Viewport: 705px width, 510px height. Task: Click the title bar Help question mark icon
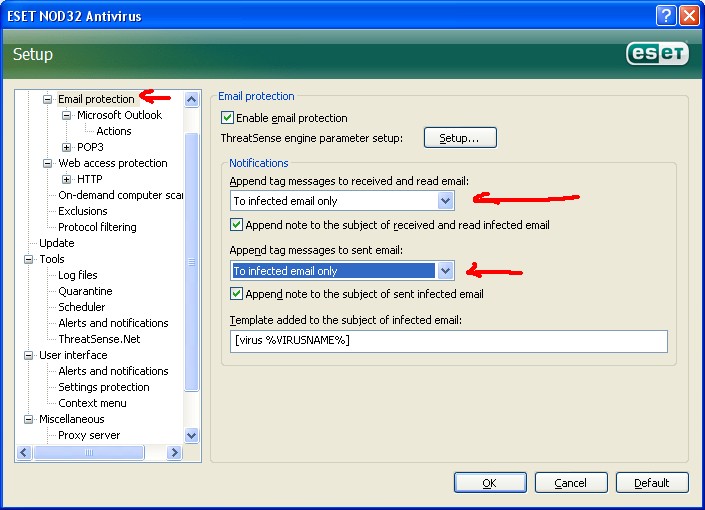666,16
